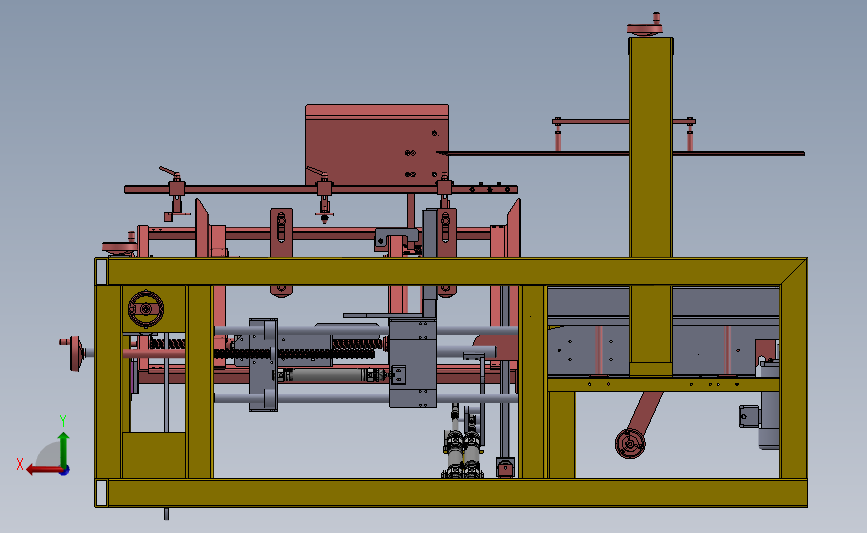Image resolution: width=867 pixels, height=533 pixels.
Task: Click the green Y axis arrow of triad
Action: (x=64, y=450)
